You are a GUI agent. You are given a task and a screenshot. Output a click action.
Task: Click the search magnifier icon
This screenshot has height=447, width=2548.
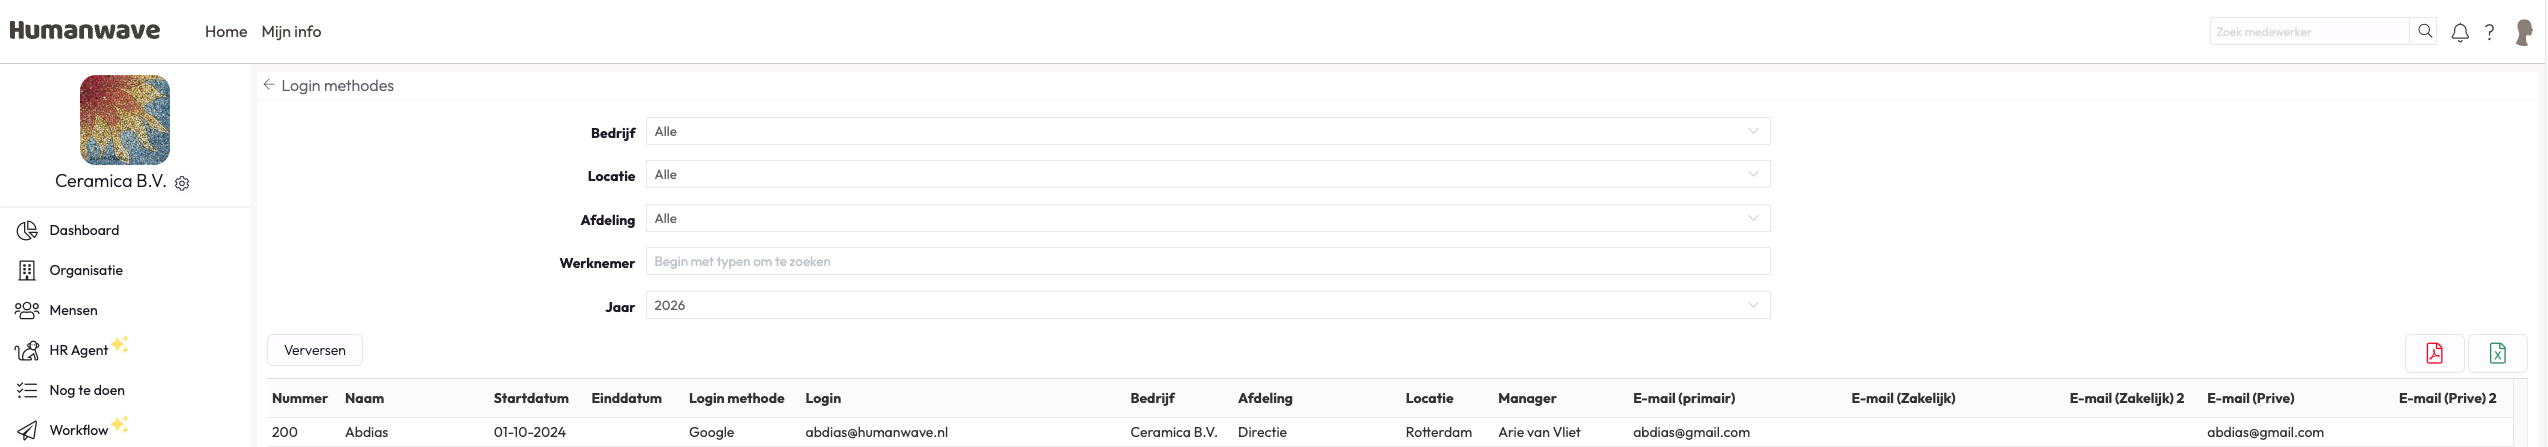tap(2425, 31)
